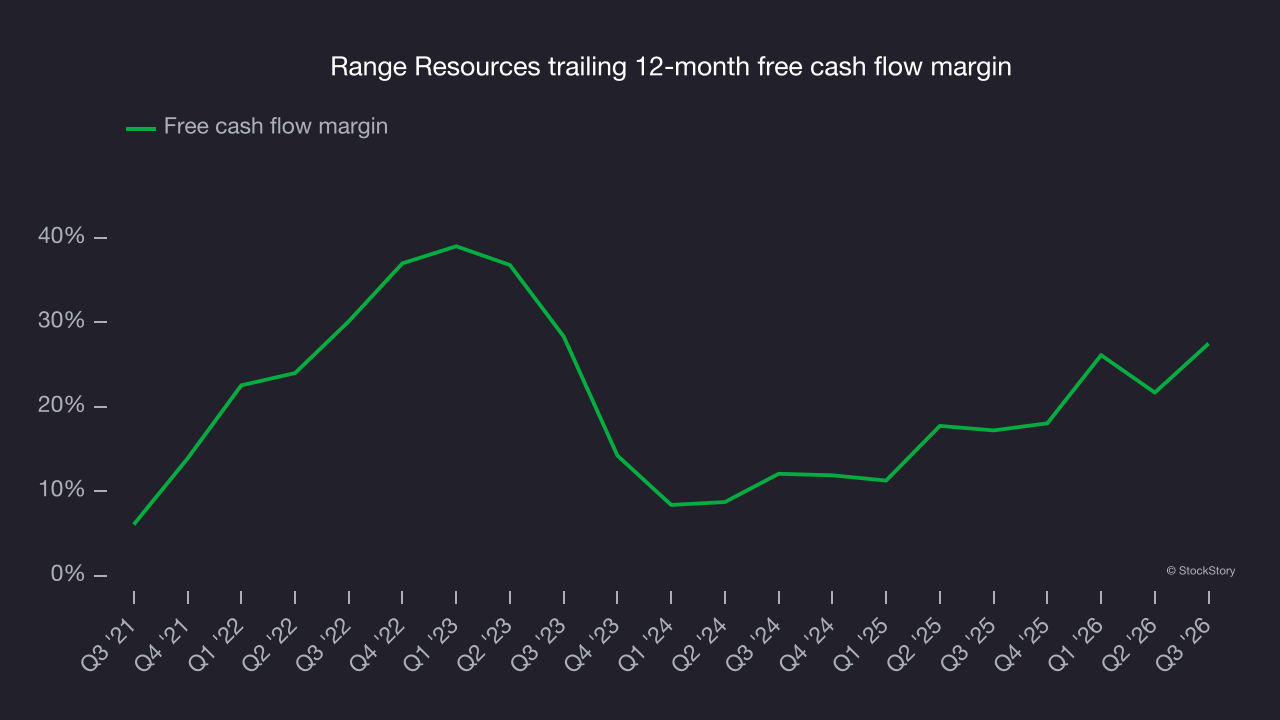Click the line's peak at Q1 '23
Screen dimensions: 1280x720
(456, 246)
